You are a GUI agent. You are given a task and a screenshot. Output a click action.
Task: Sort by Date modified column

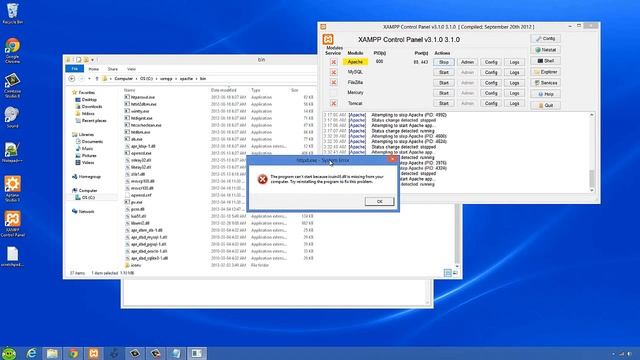click(x=224, y=90)
